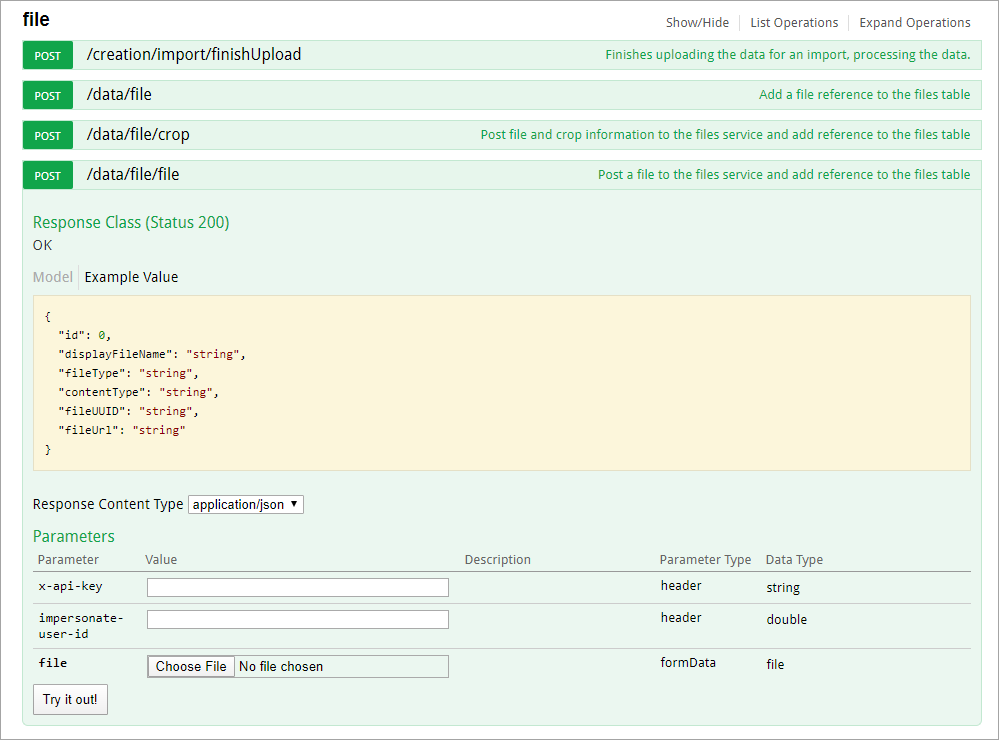This screenshot has width=999, height=740.
Task: Open the Response Content Type dropdown
Action: click(246, 505)
